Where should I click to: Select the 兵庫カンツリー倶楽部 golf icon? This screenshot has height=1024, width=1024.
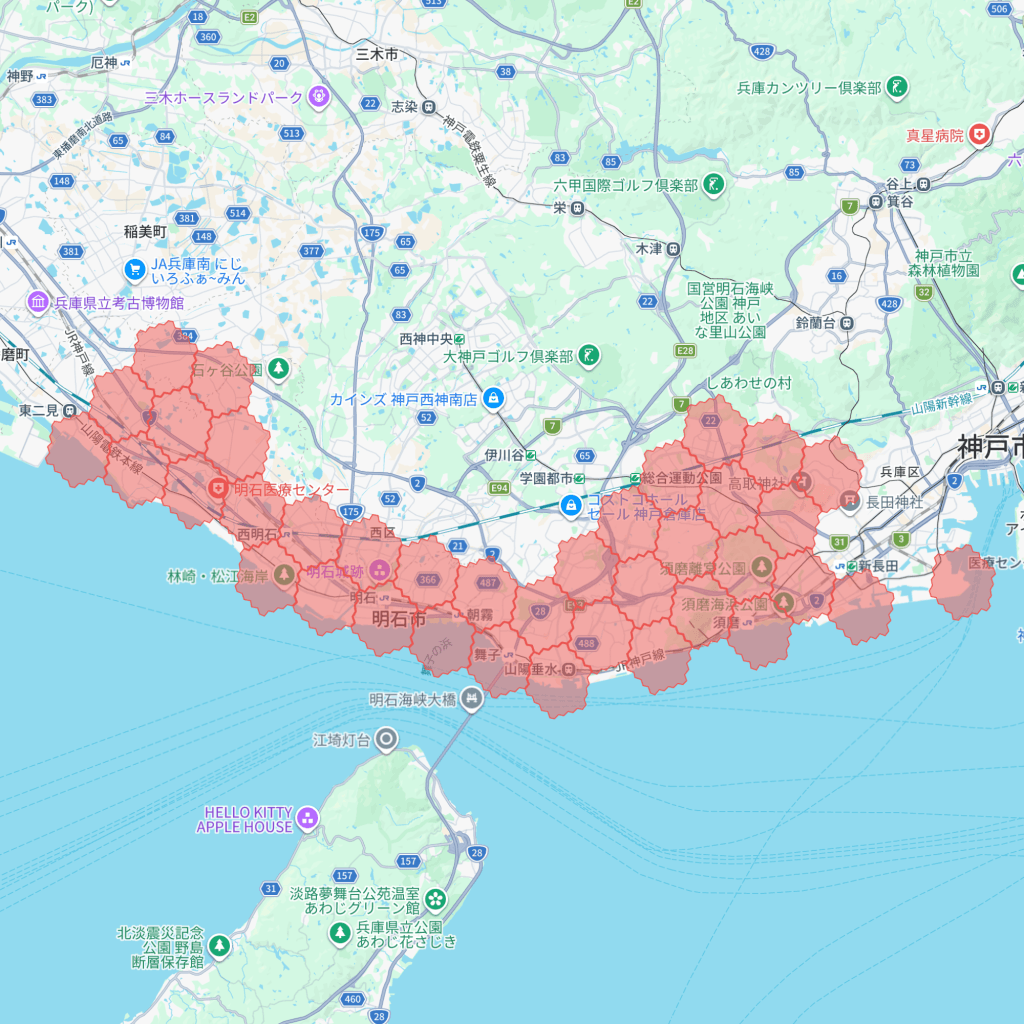coord(898,87)
